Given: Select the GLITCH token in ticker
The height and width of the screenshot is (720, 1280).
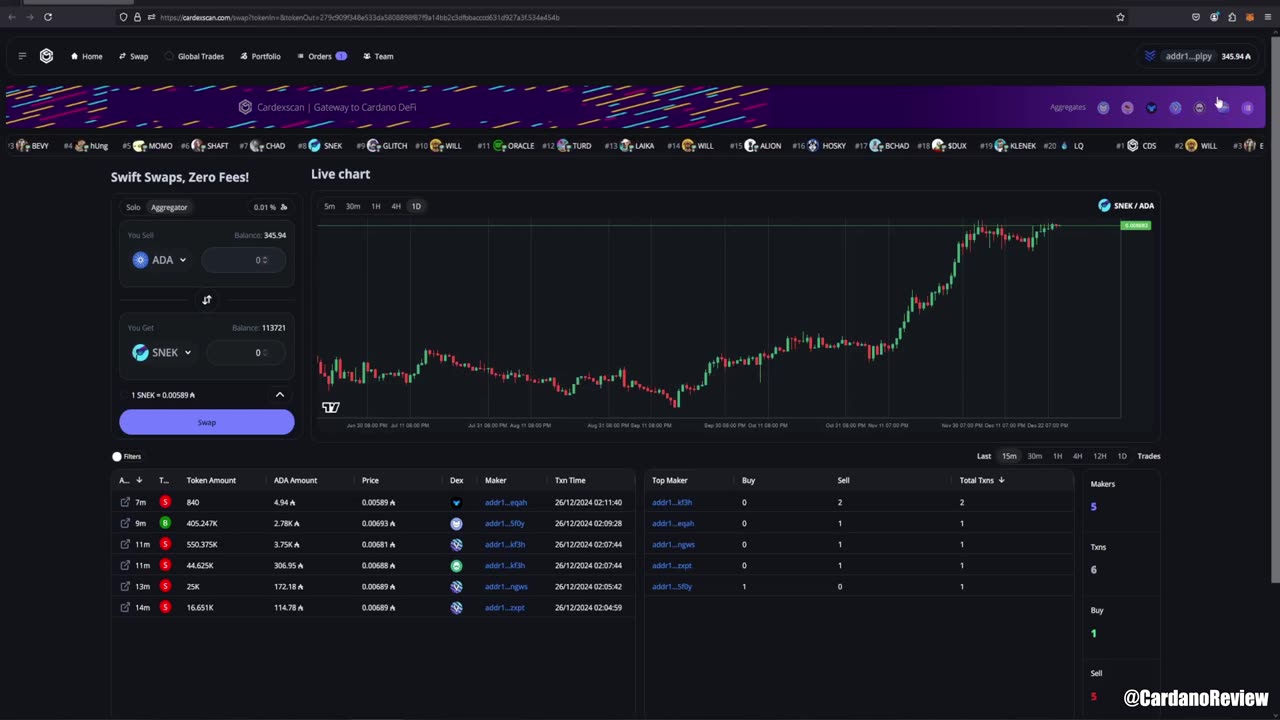Looking at the screenshot, I should tap(382, 145).
